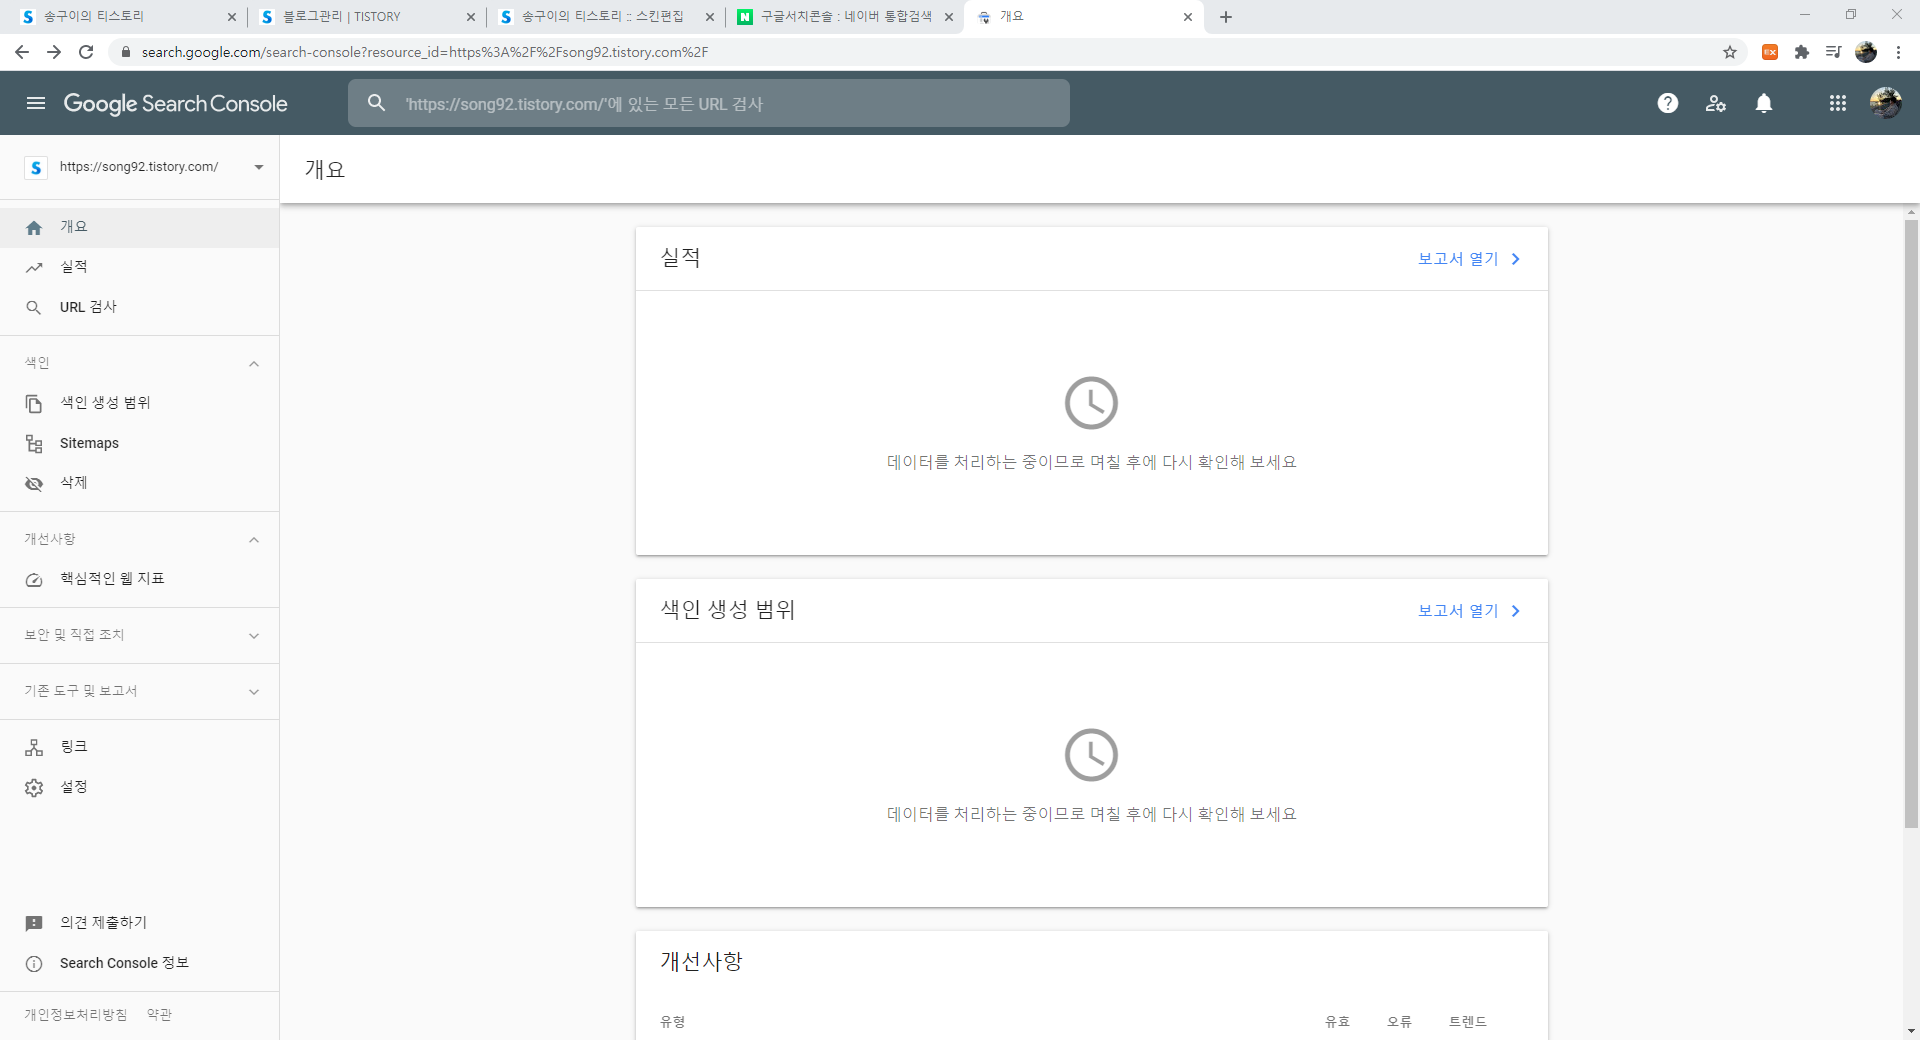Bookmark this page with the star icon
The image size is (1920, 1040).
coord(1730,52)
